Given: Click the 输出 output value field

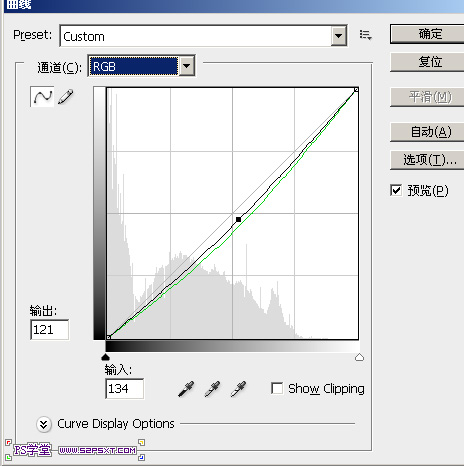Looking at the screenshot, I should (x=50, y=330).
